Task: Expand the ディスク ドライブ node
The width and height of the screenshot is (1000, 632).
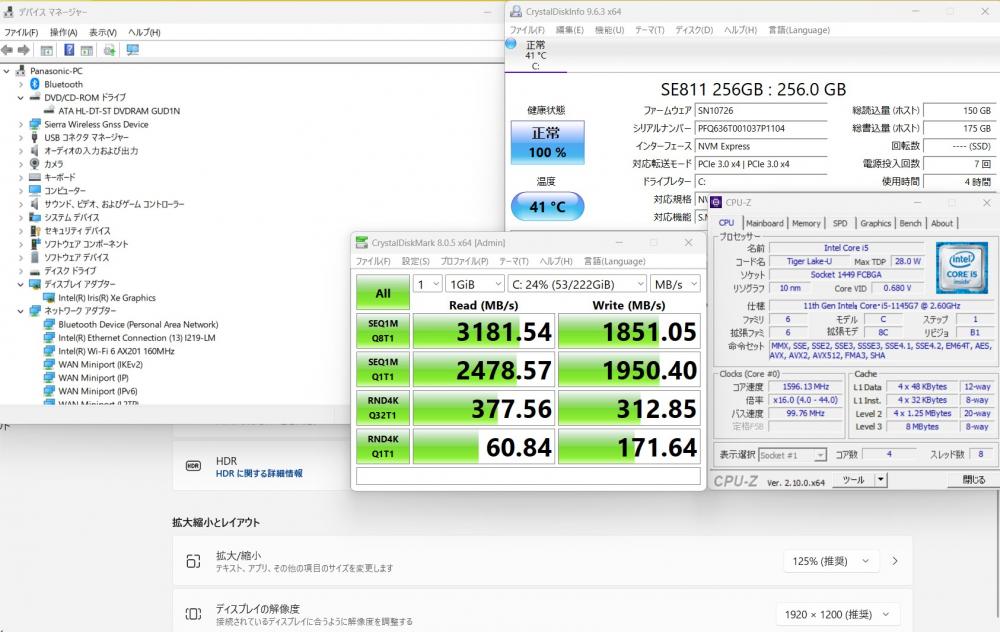Action: [20, 271]
